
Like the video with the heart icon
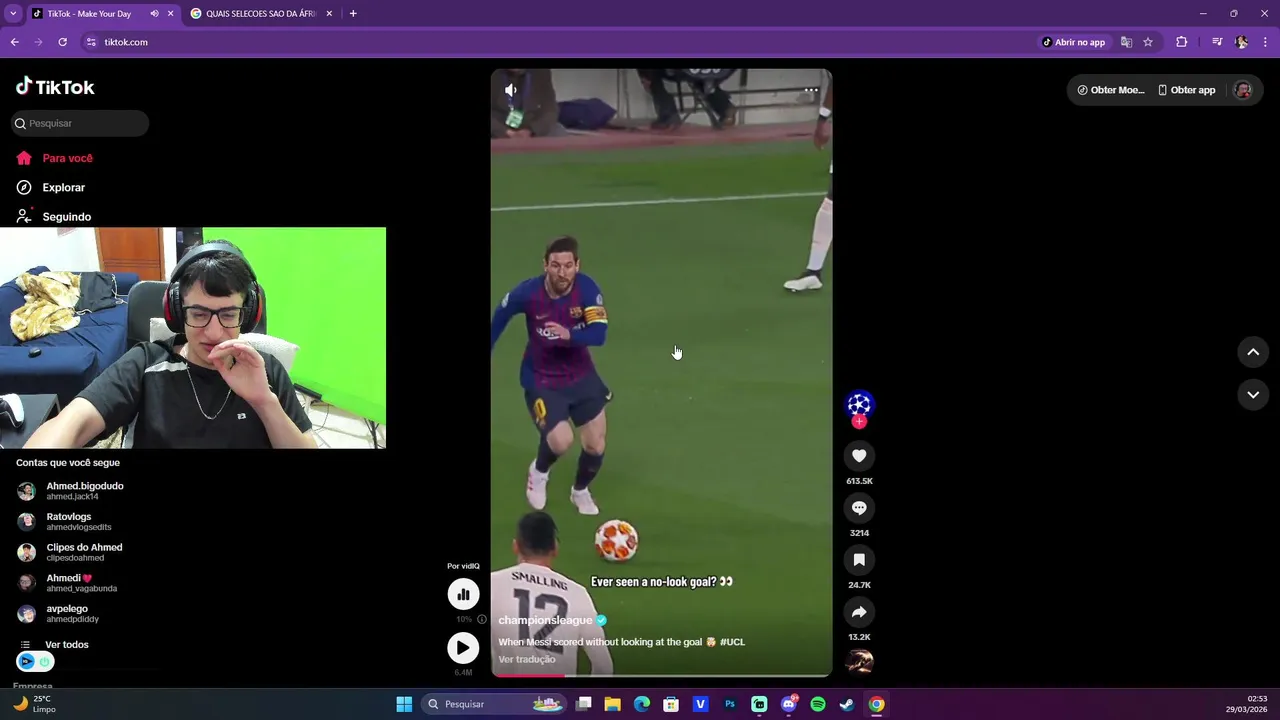click(859, 456)
